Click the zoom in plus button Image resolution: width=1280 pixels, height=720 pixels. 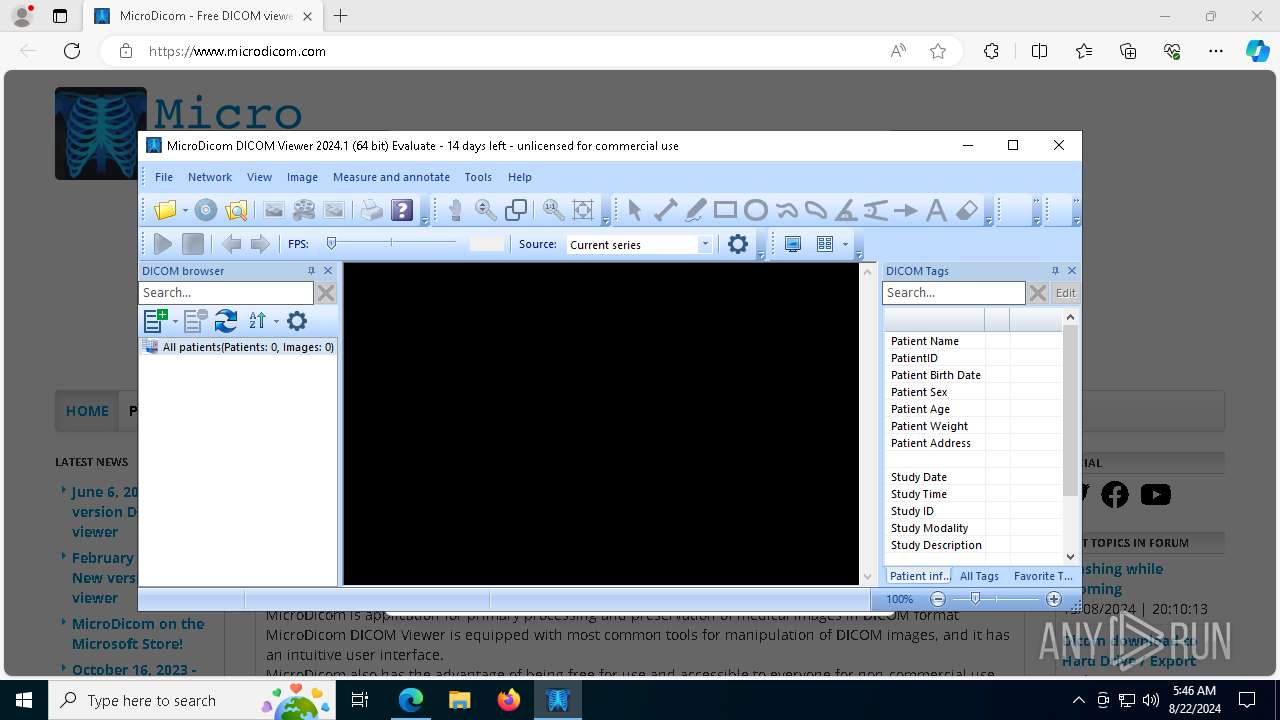pyautogui.click(x=1054, y=599)
